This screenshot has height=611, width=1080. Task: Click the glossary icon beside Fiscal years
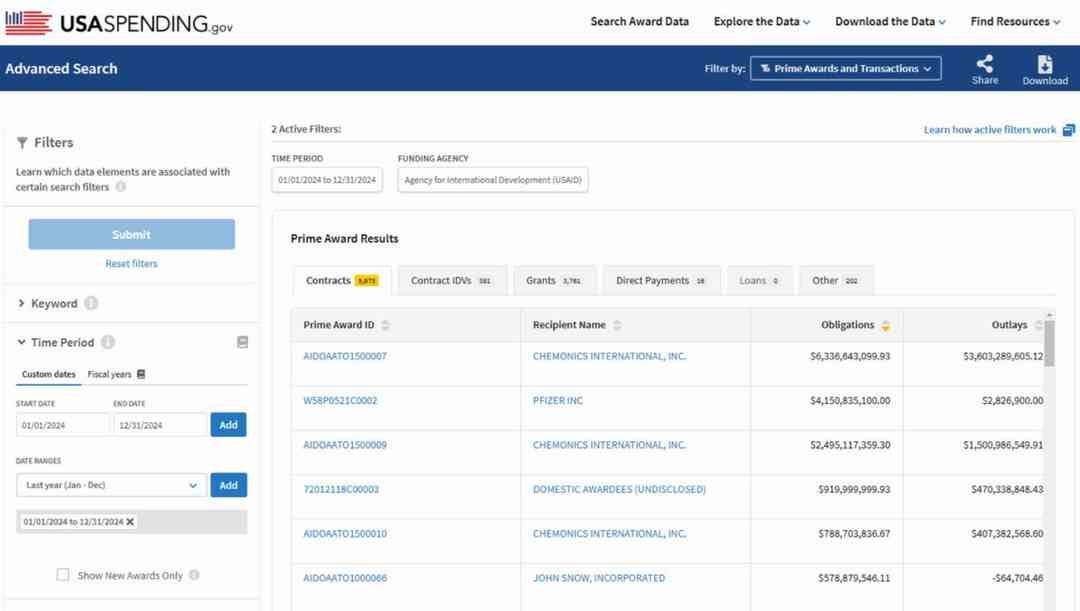[141, 374]
